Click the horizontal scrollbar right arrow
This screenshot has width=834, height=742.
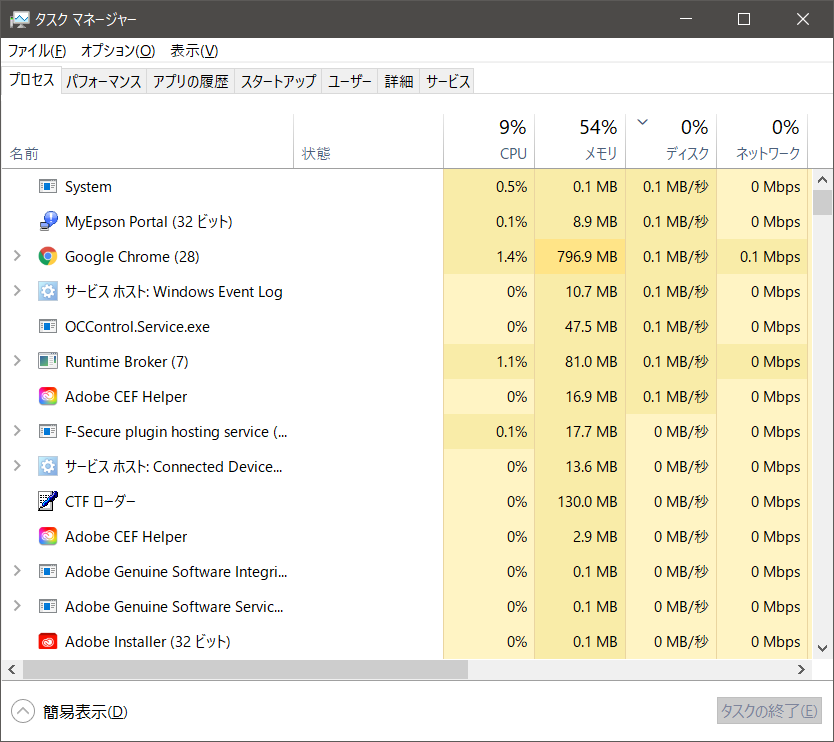801,670
